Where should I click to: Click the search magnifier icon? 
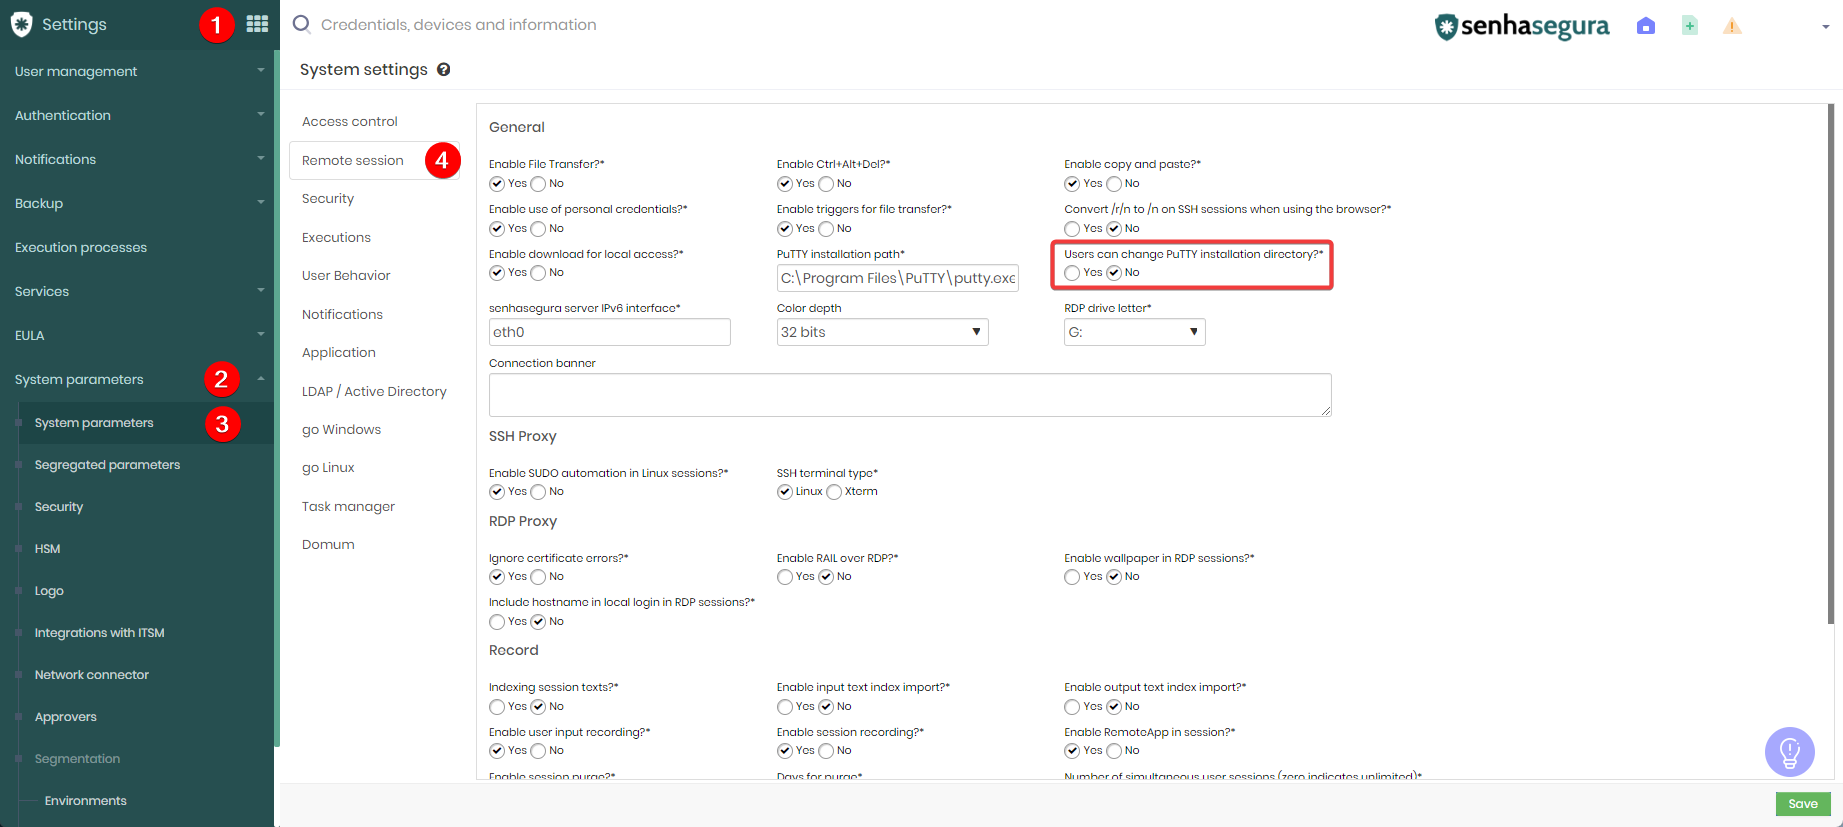point(301,24)
